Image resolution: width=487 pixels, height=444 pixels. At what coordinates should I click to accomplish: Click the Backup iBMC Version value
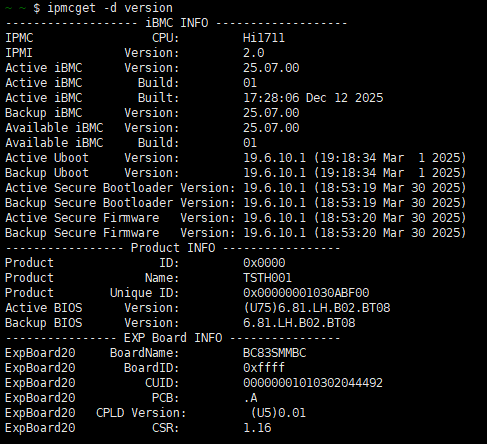coord(271,113)
